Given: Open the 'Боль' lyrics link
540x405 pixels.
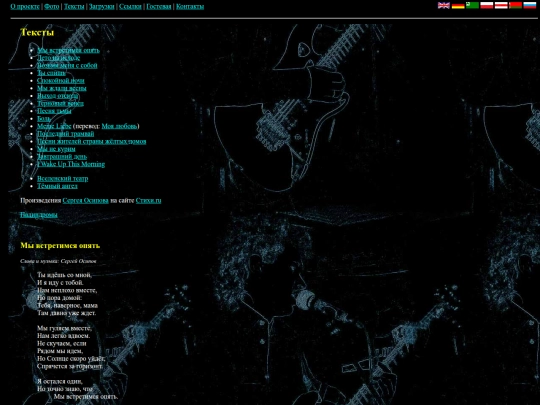Looking at the screenshot, I should 44,118.
